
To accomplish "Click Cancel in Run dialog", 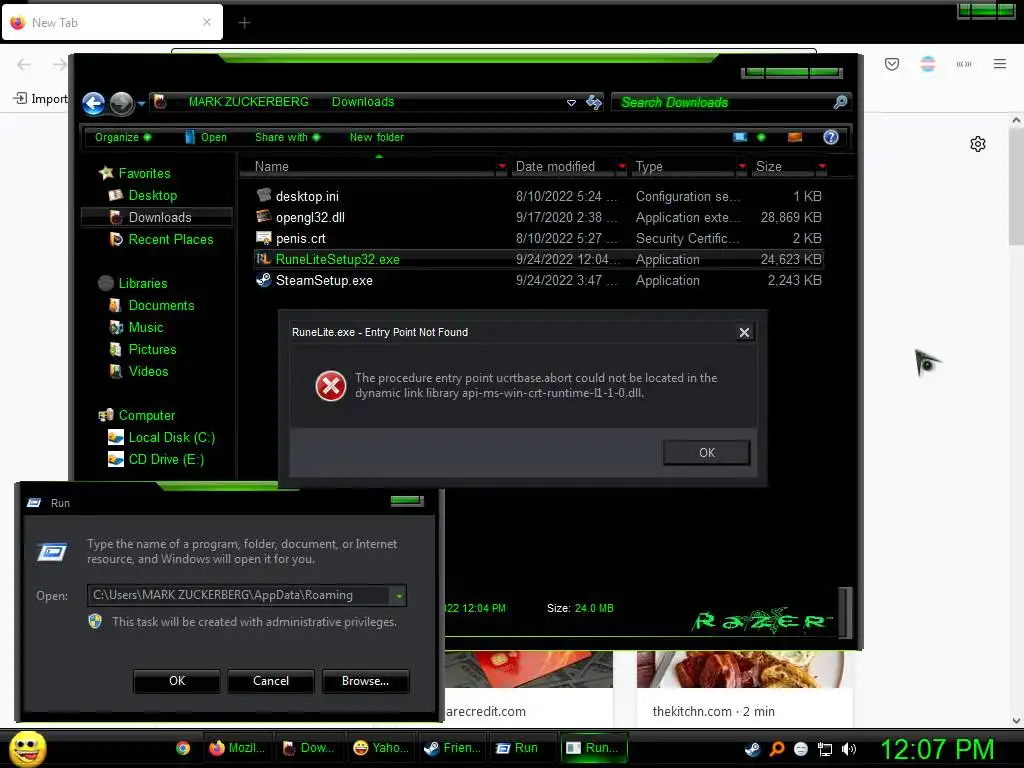I will pos(270,680).
